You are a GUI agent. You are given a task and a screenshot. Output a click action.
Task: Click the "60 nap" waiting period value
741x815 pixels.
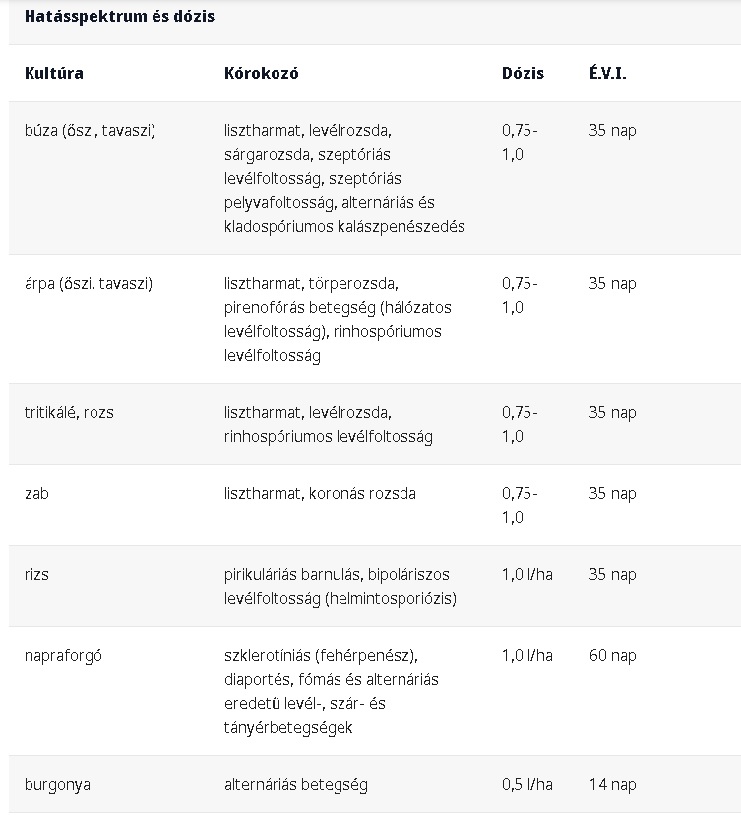point(612,656)
